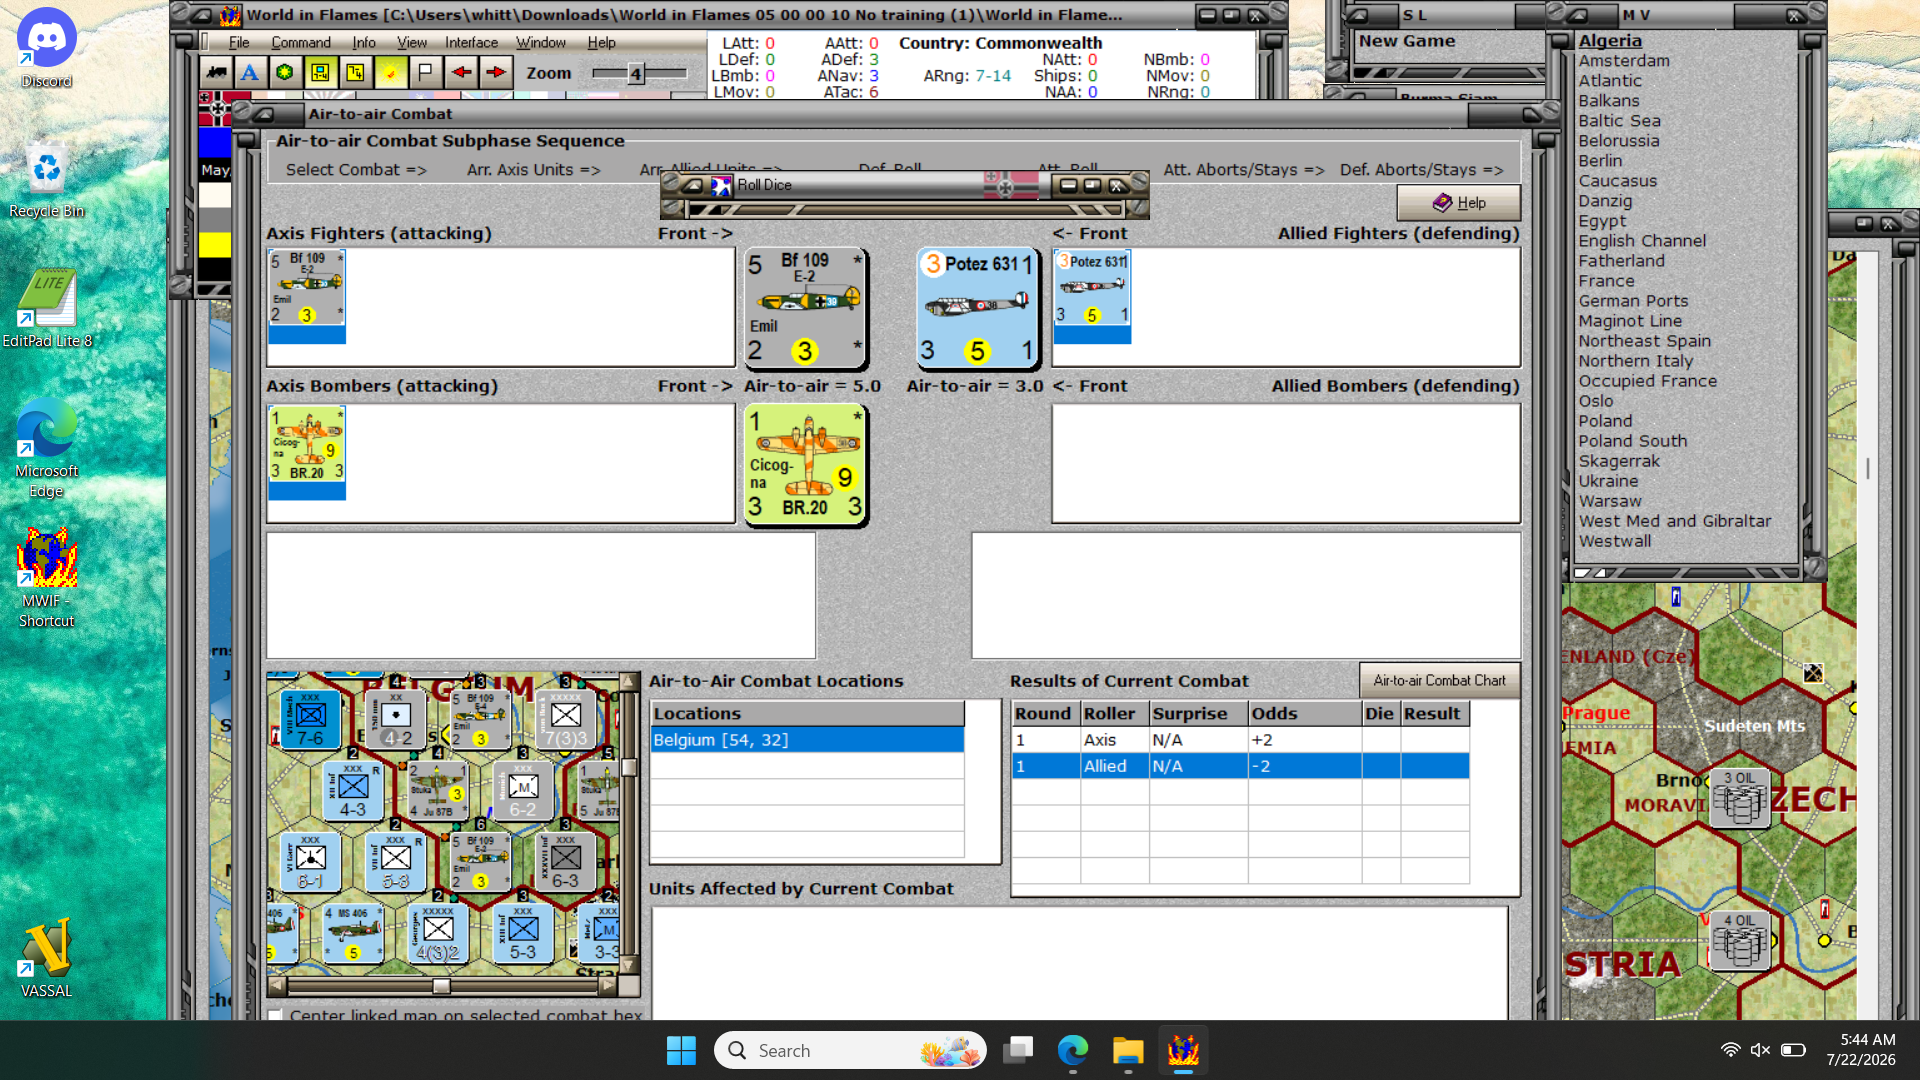
Task: Open the Help menu in menu bar
Action: pos(601,42)
